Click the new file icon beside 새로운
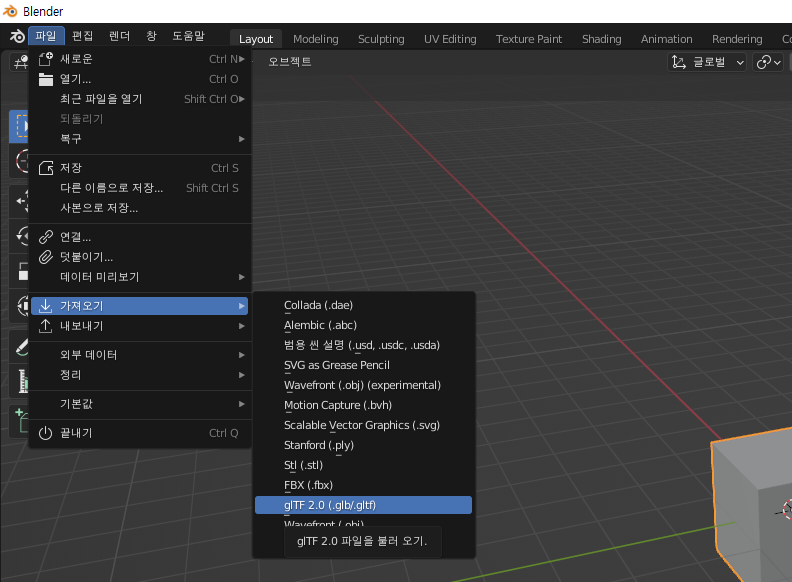This screenshot has width=792, height=582. tap(46, 59)
